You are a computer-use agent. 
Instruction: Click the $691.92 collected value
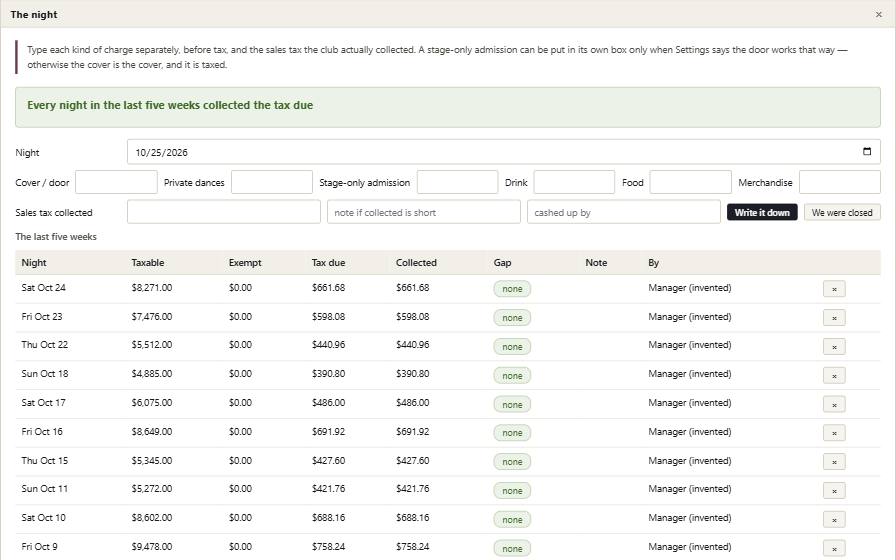point(413,431)
